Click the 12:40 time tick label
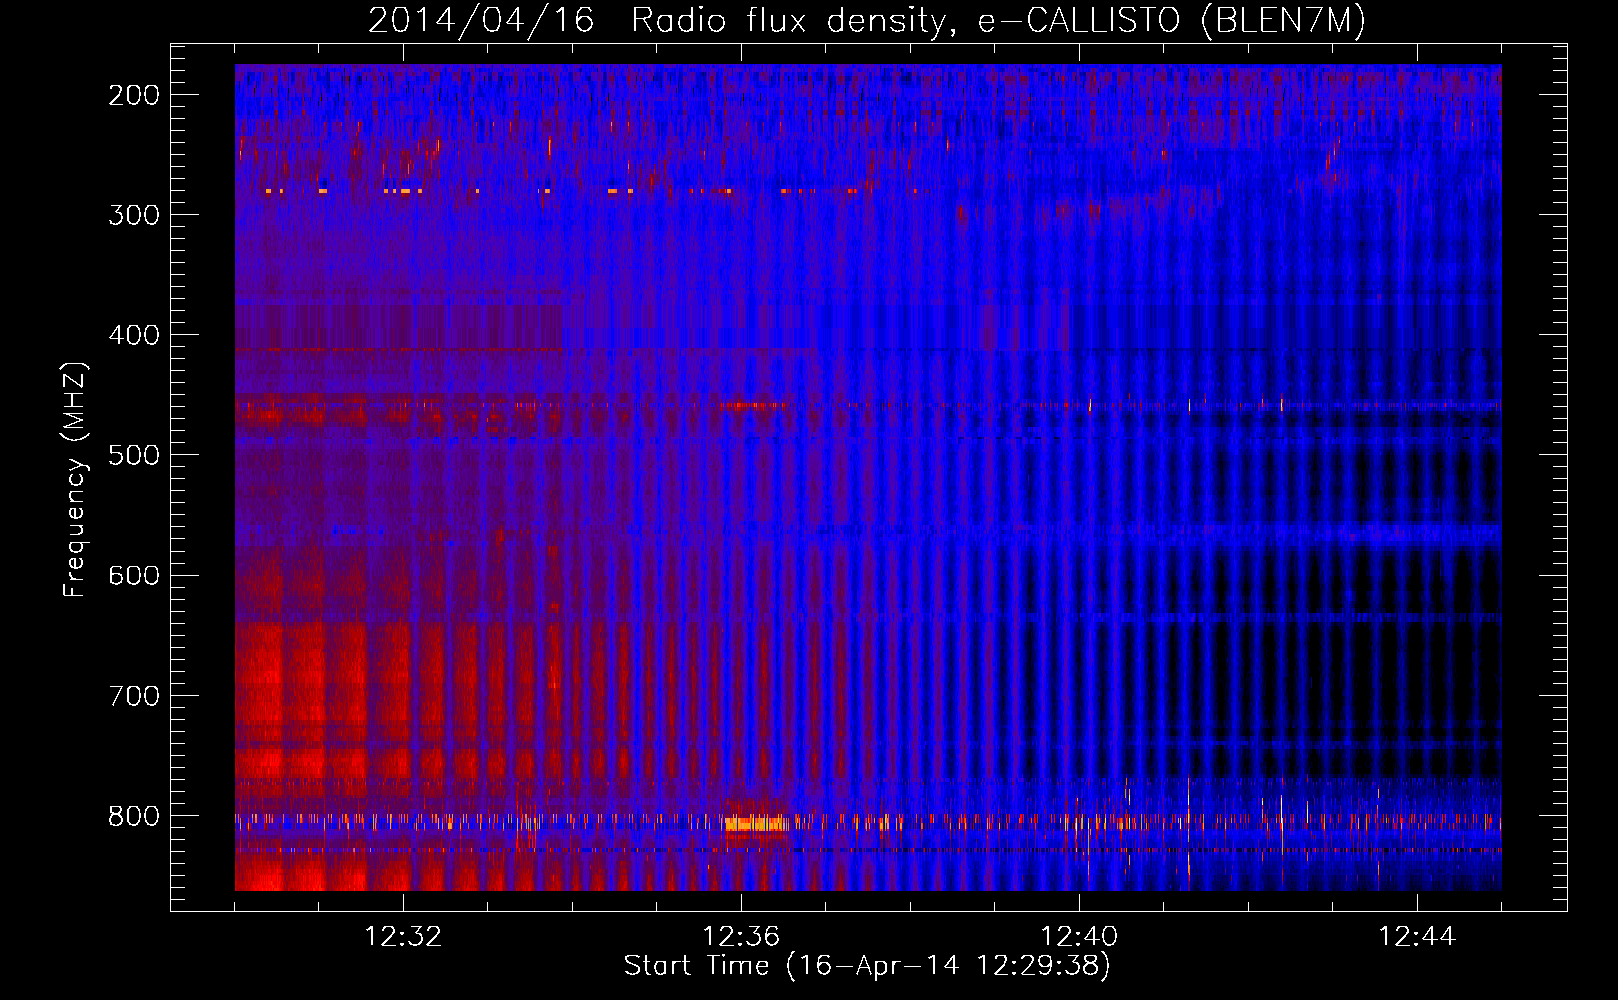 (x=1079, y=937)
